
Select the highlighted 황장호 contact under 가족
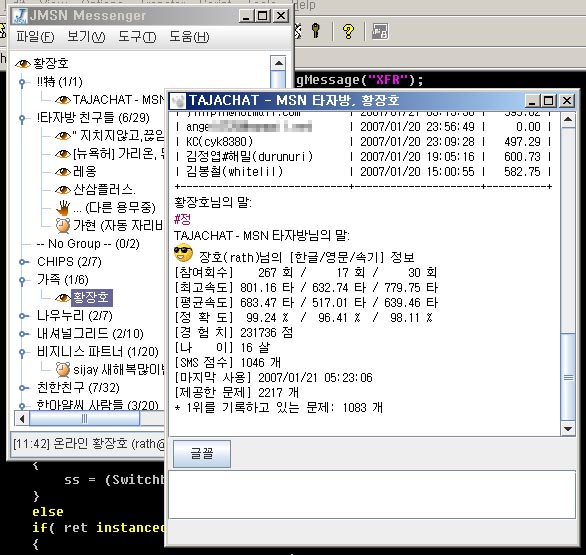pos(92,297)
